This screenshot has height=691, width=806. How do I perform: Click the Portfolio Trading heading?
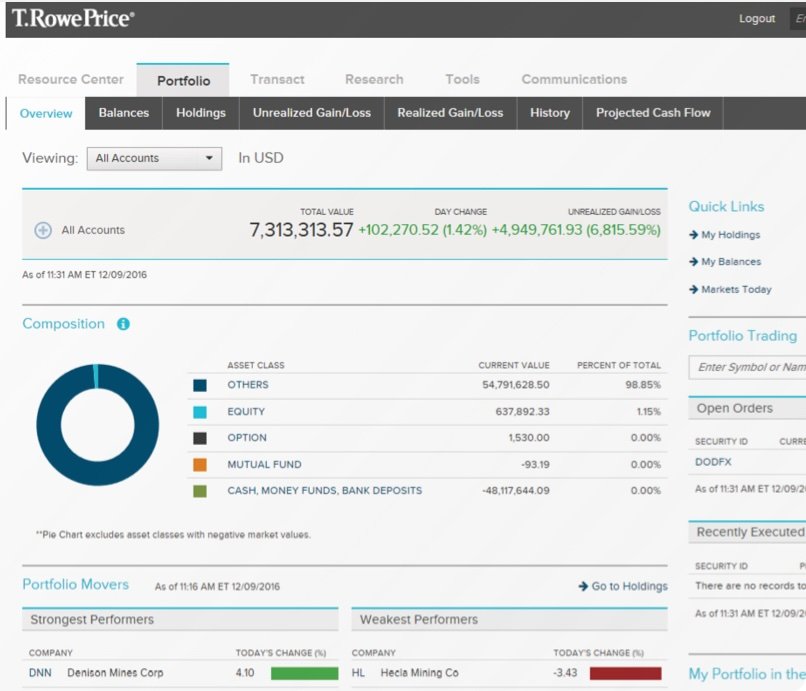click(x=743, y=336)
